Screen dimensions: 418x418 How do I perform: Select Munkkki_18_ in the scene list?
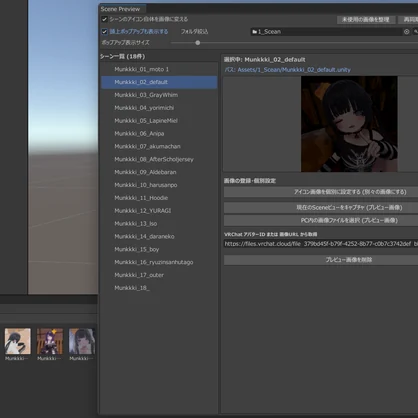click(159, 288)
